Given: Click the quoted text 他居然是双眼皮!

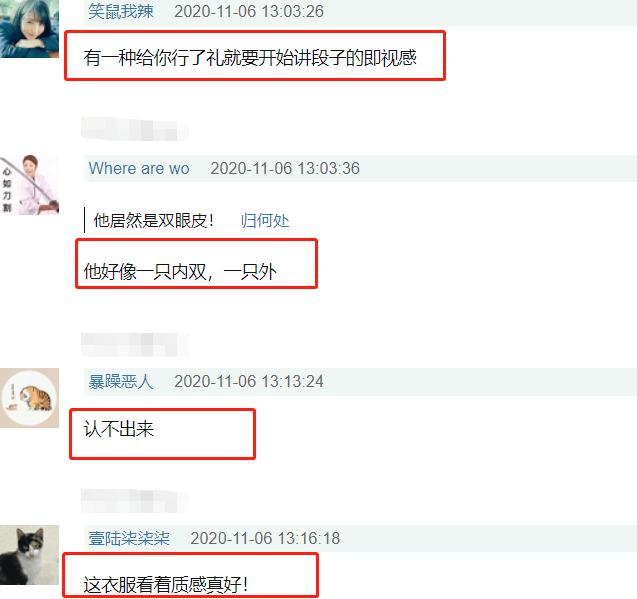Looking at the screenshot, I should [154, 221].
